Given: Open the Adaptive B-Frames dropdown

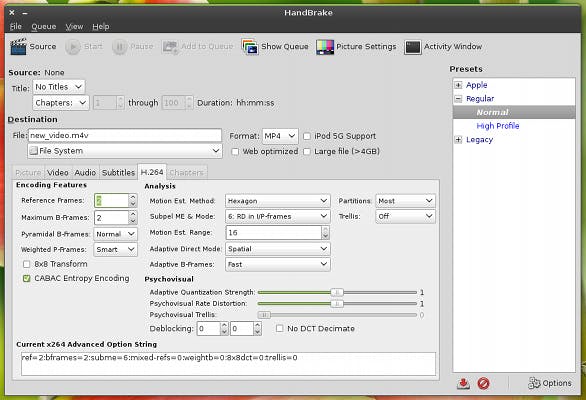Looking at the screenshot, I should pos(278,264).
